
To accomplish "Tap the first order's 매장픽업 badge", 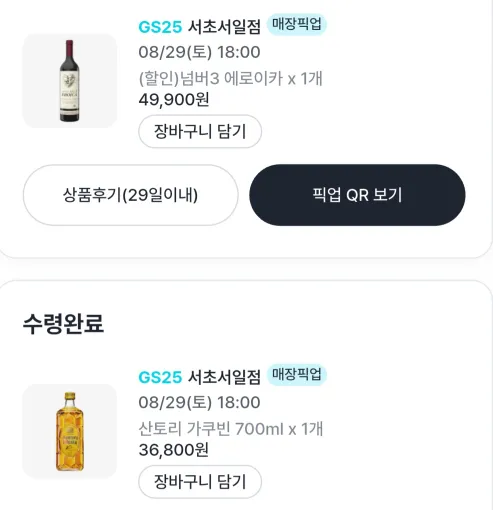I will coord(297,24).
